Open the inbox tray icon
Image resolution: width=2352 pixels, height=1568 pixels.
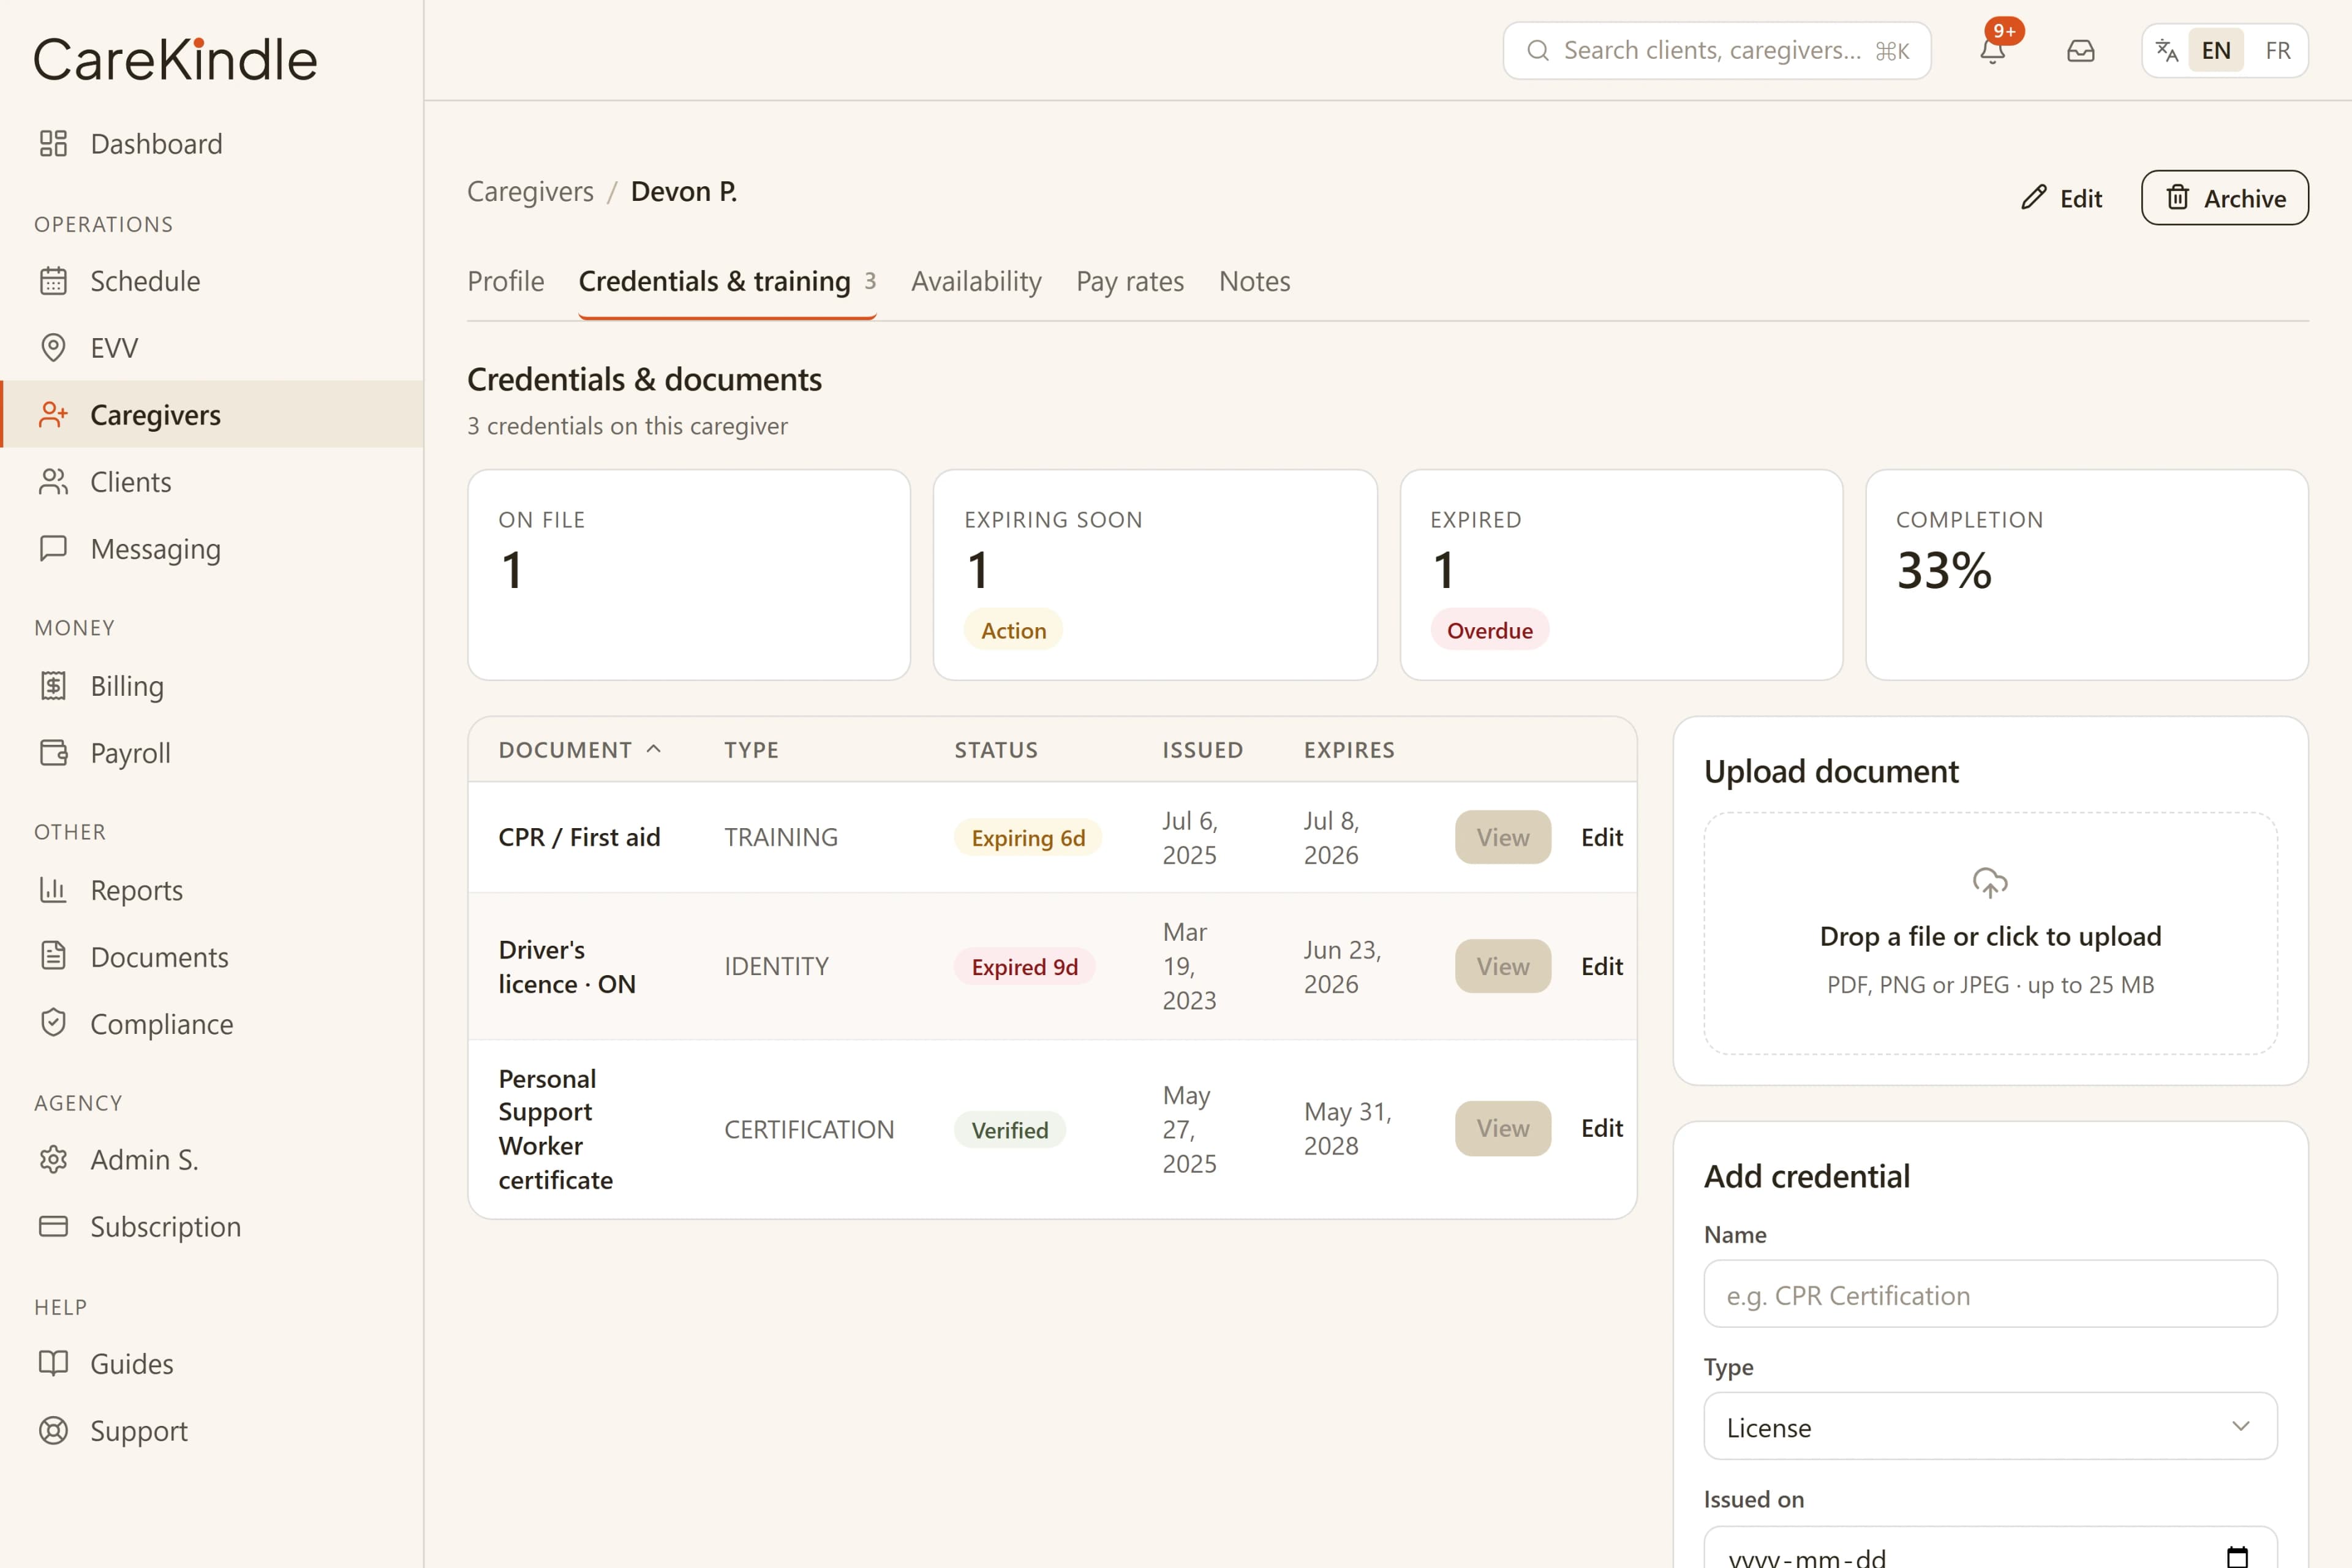point(2081,50)
